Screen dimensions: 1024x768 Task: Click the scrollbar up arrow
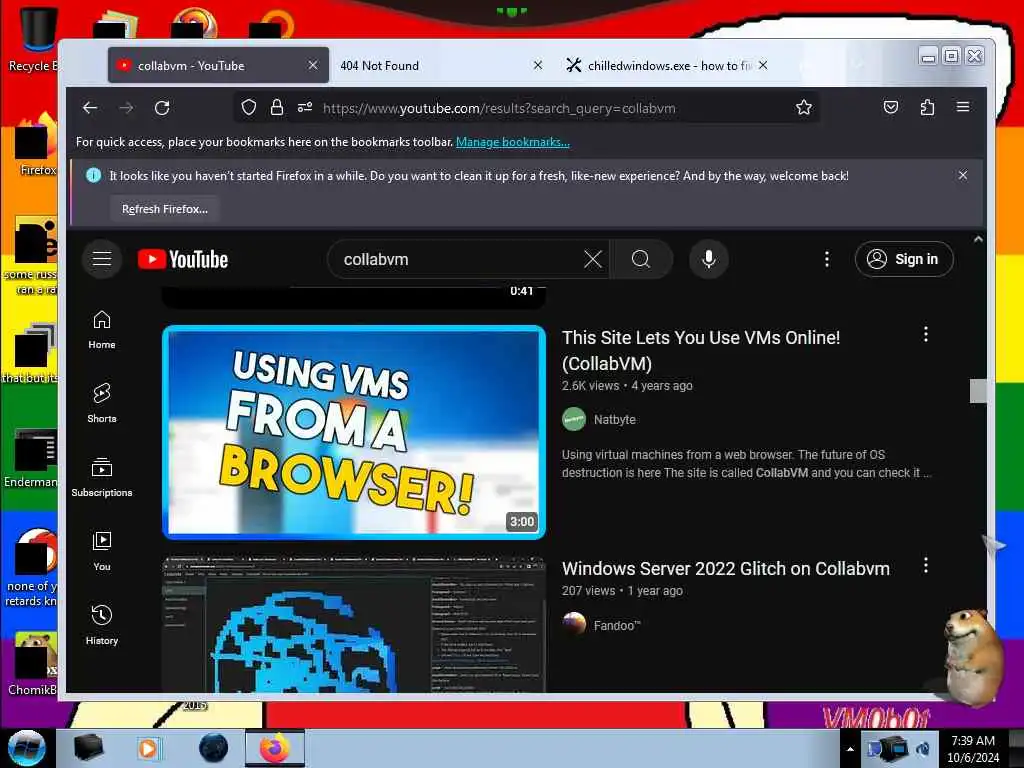(x=978, y=240)
